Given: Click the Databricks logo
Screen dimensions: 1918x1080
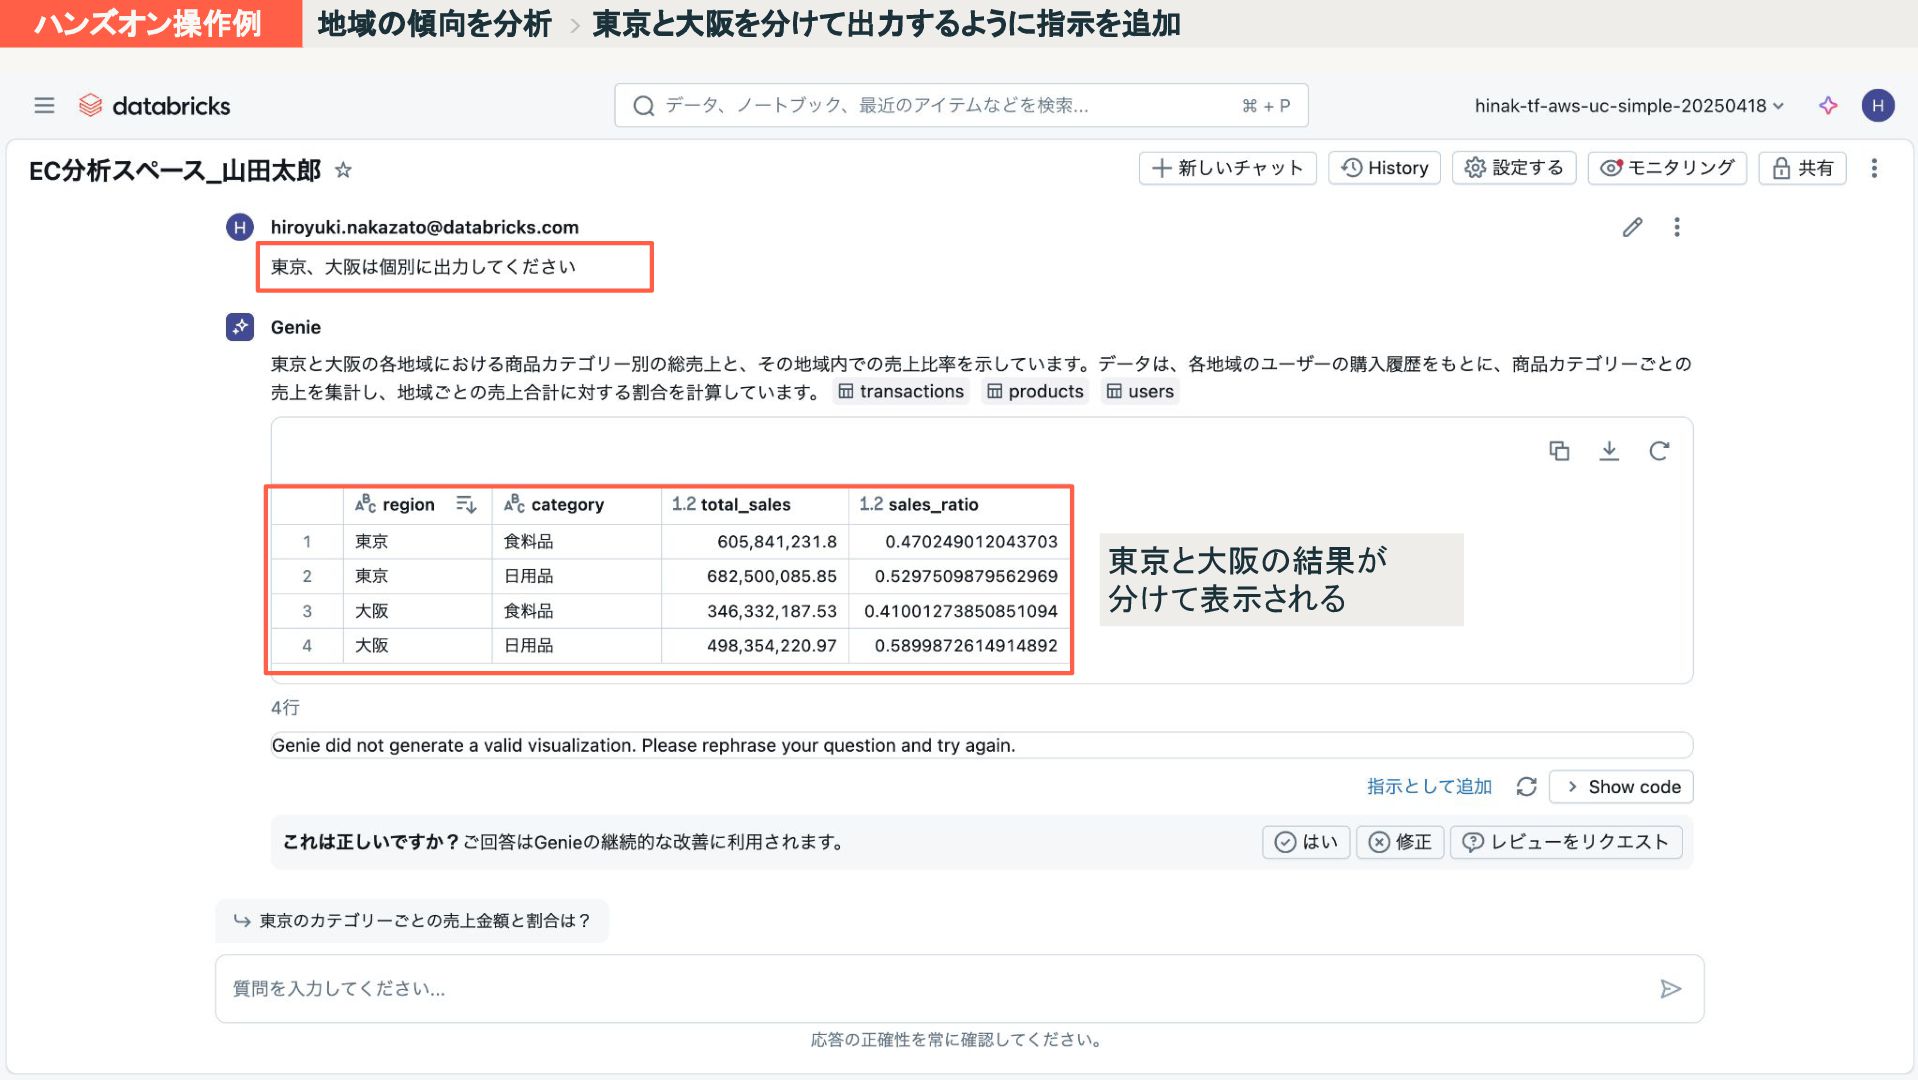Looking at the screenshot, I should [x=155, y=105].
